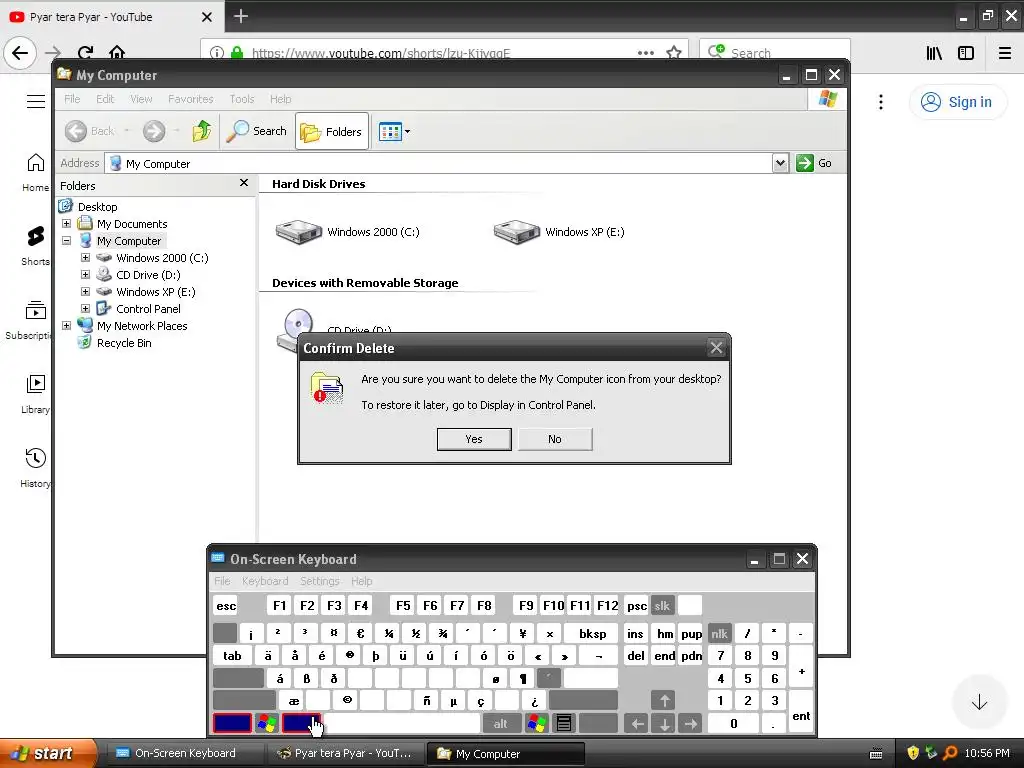Toggle the slk scroll lock key
The width and height of the screenshot is (1024, 768).
(x=662, y=605)
